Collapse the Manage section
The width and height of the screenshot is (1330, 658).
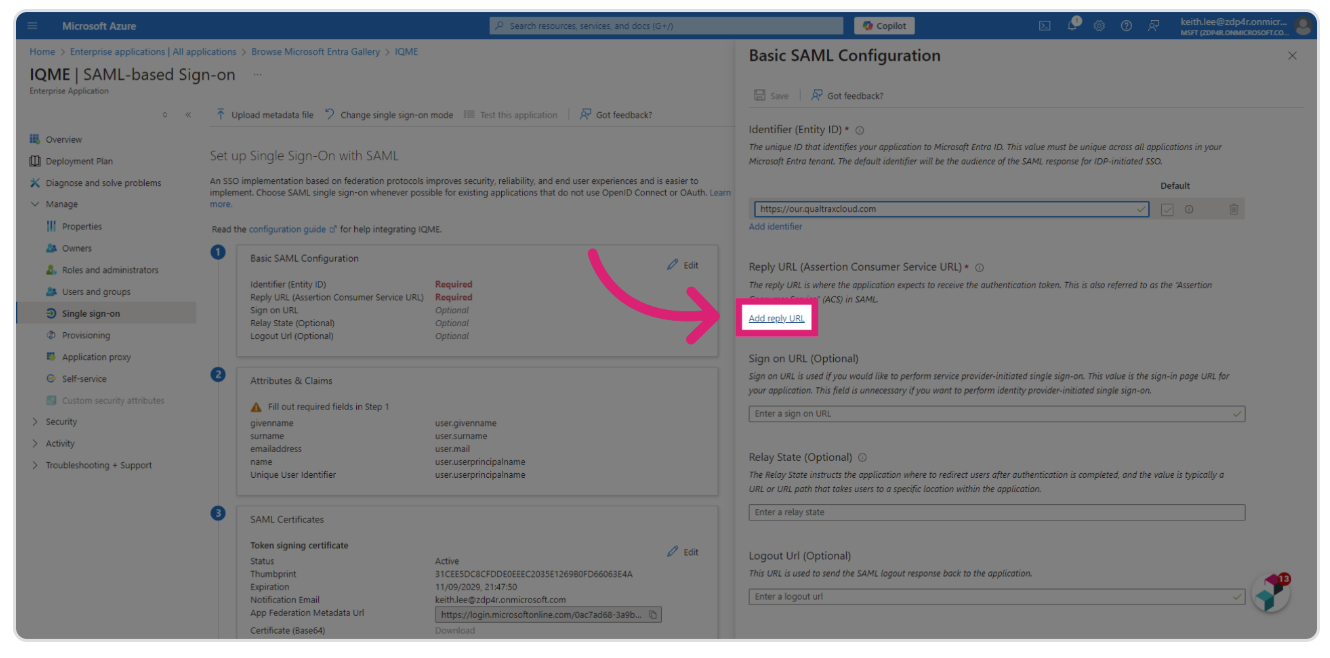(x=36, y=204)
